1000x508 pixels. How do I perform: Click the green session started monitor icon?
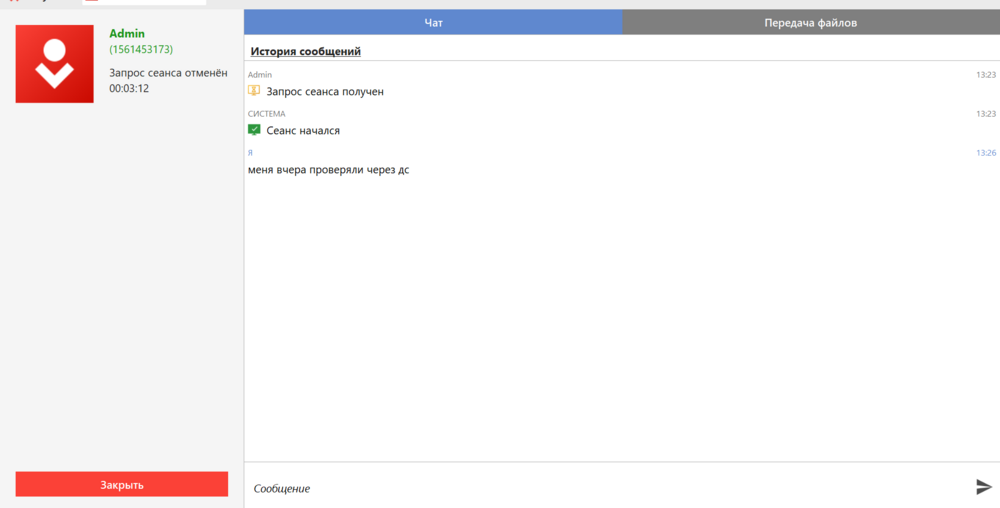254,130
